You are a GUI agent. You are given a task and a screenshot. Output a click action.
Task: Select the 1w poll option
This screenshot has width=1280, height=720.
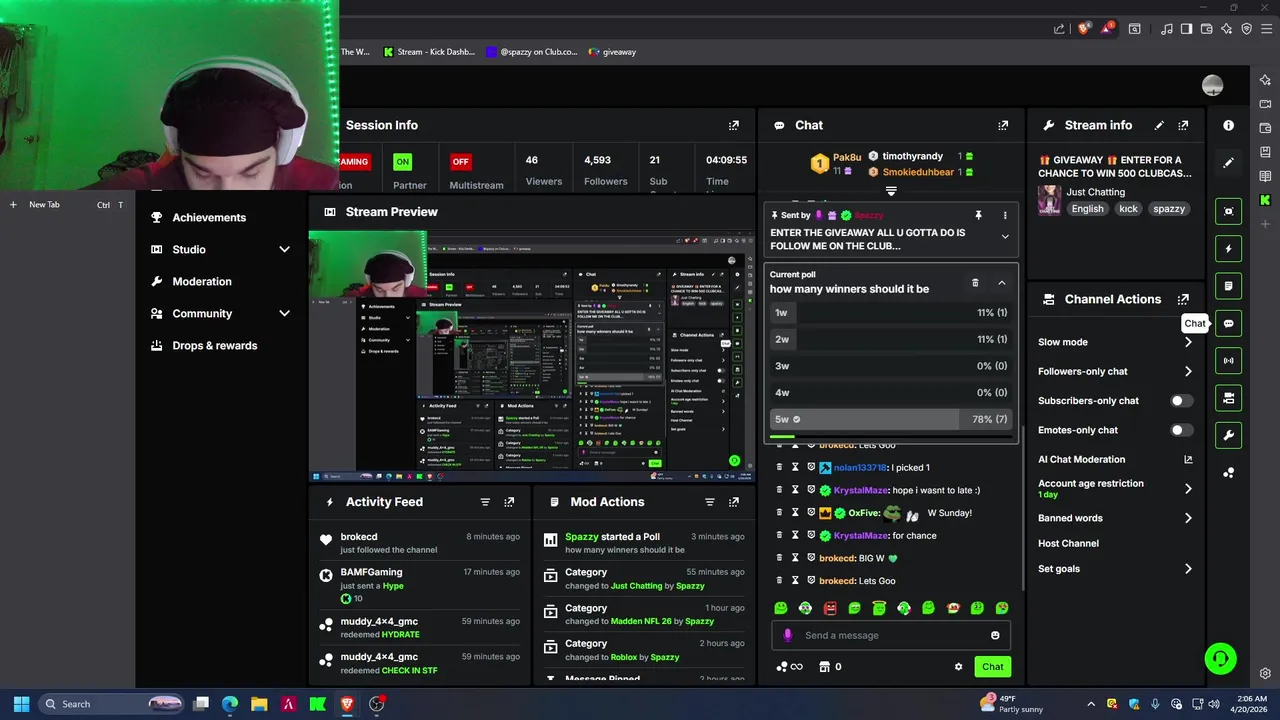click(x=890, y=312)
